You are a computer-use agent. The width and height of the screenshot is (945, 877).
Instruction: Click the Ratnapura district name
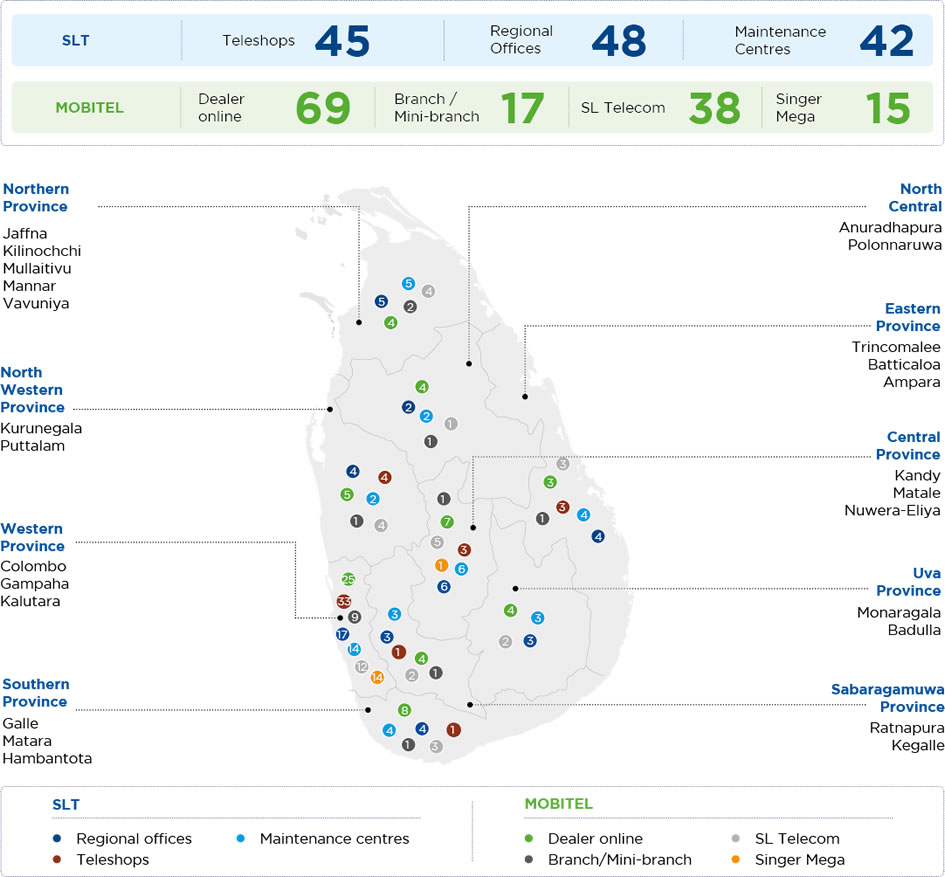[907, 728]
